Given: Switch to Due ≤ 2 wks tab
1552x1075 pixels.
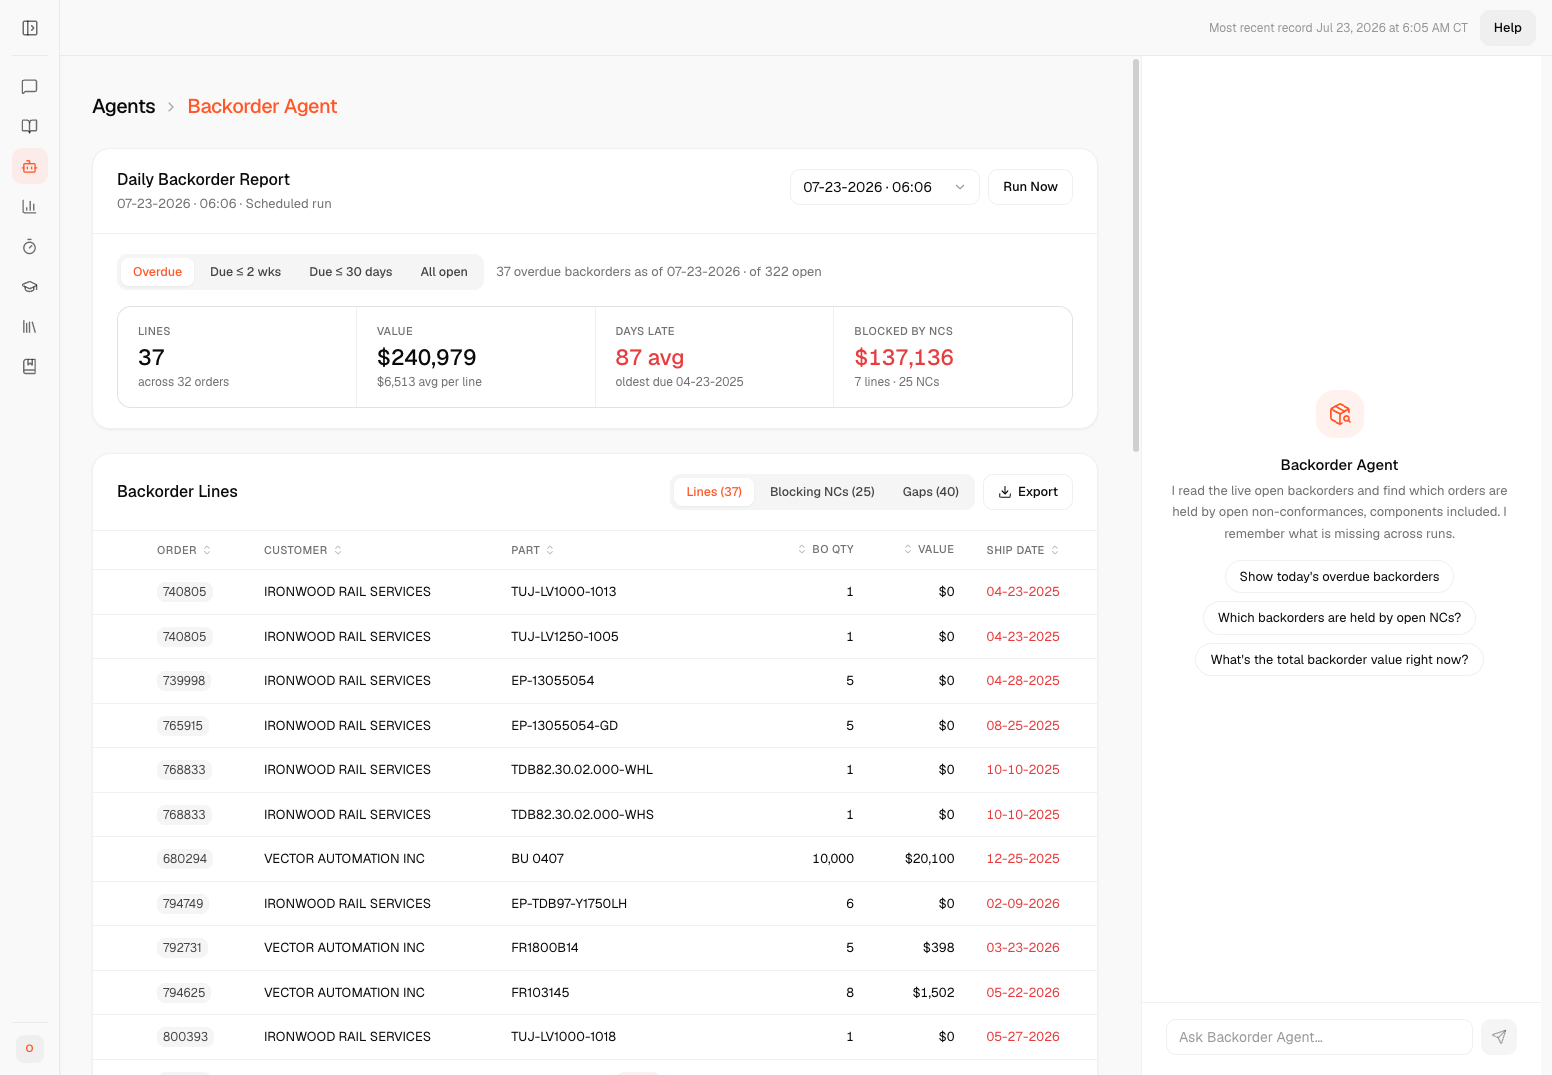Looking at the screenshot, I should click(x=245, y=272).
